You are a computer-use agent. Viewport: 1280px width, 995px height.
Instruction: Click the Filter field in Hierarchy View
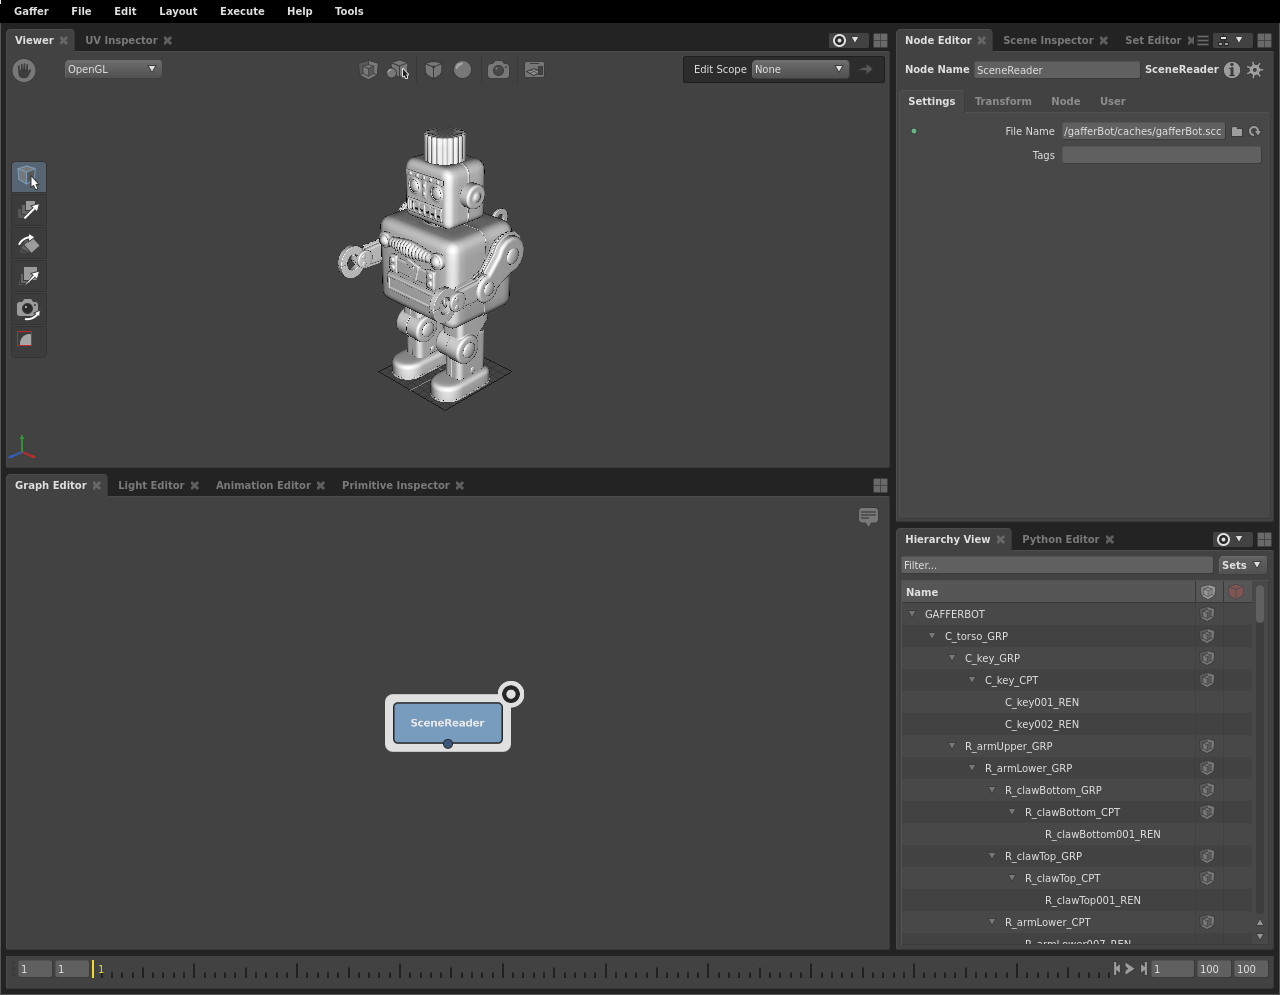click(x=1056, y=565)
